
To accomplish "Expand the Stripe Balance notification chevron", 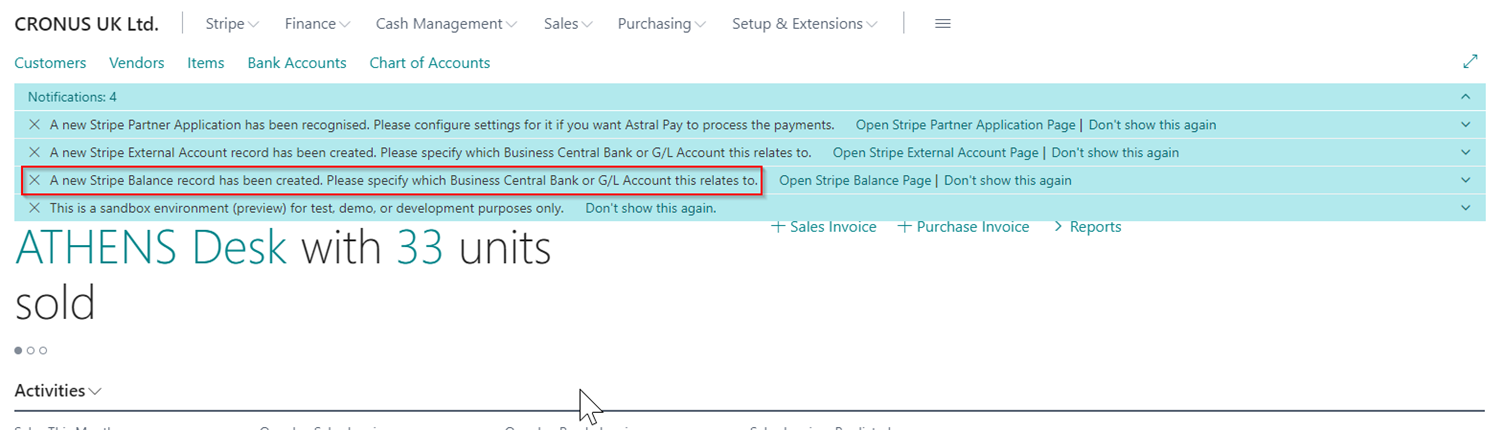I will point(1465,181).
